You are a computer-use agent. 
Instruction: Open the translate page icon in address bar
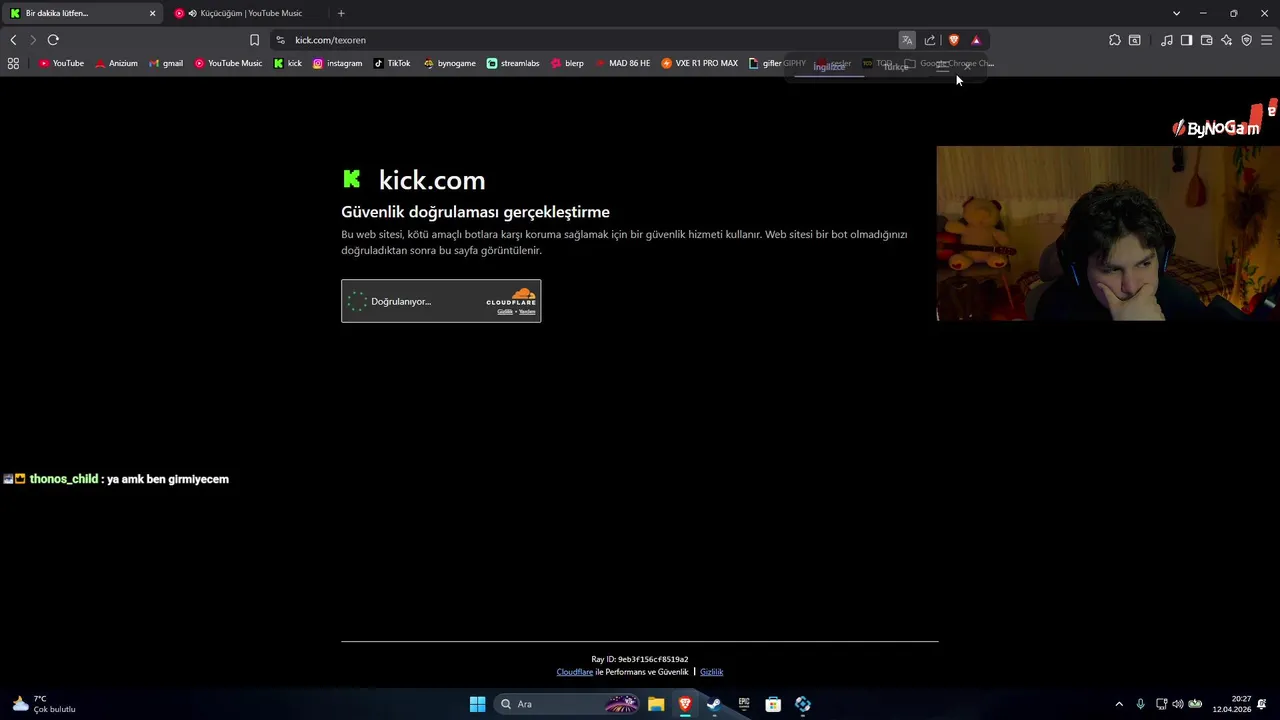point(907,40)
